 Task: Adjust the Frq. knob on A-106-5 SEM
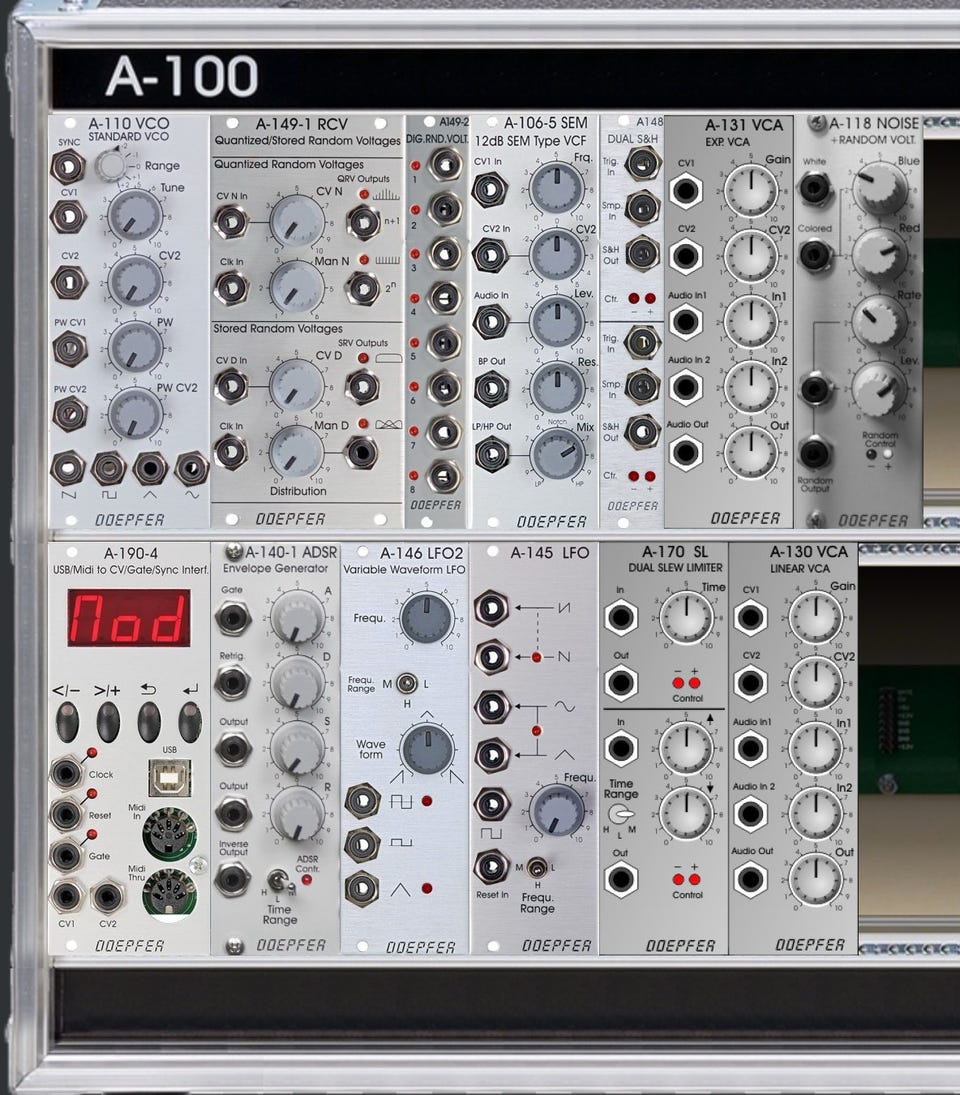(x=556, y=189)
